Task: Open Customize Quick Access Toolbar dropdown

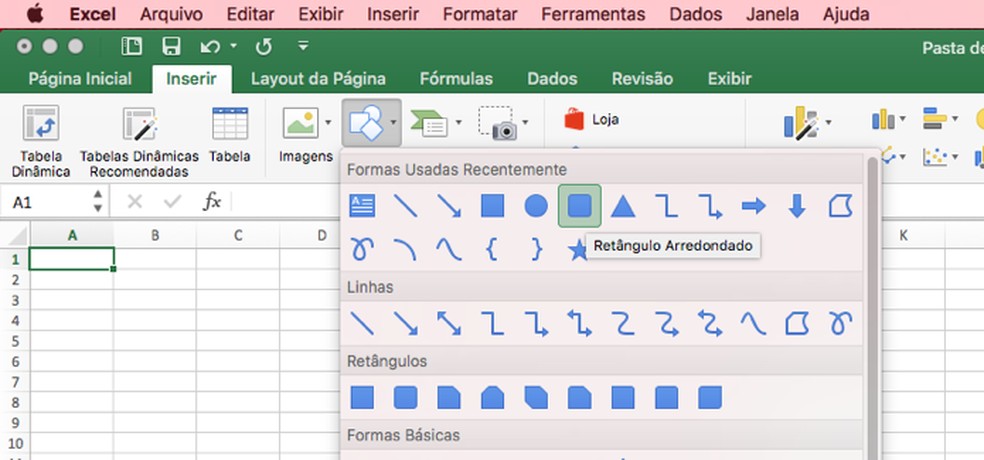Action: click(x=303, y=46)
